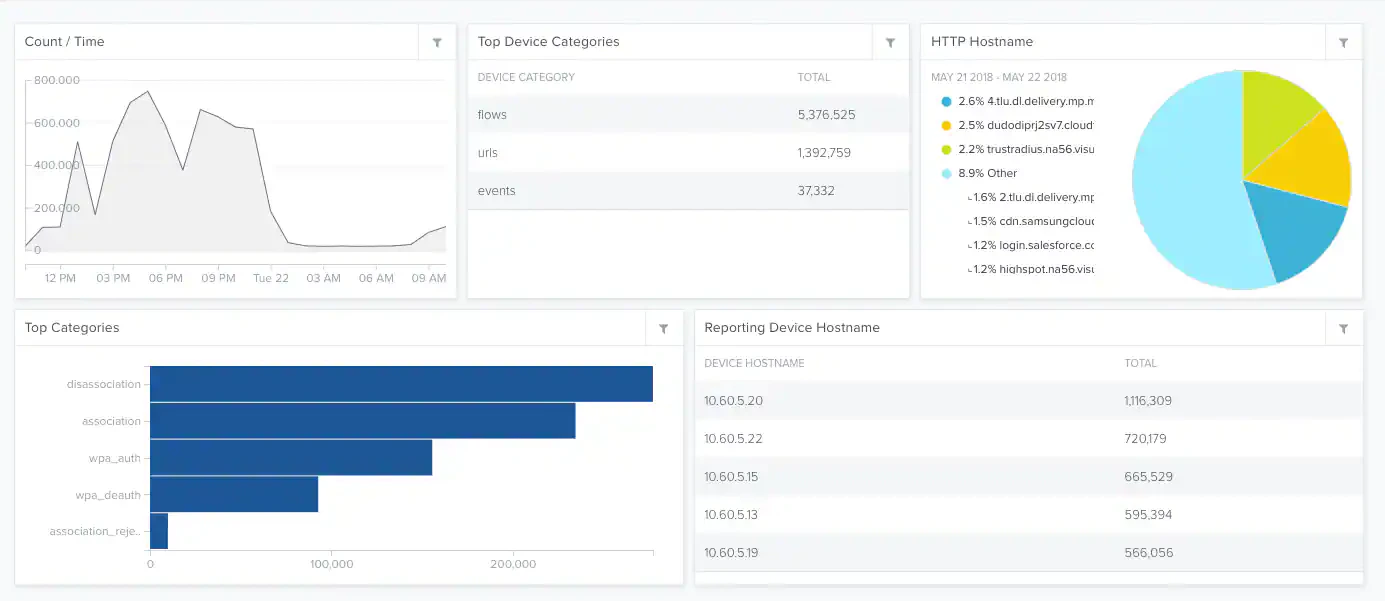
Task: Select the 2.2% trustradius.na56 legend entry
Action: [x=1018, y=149]
